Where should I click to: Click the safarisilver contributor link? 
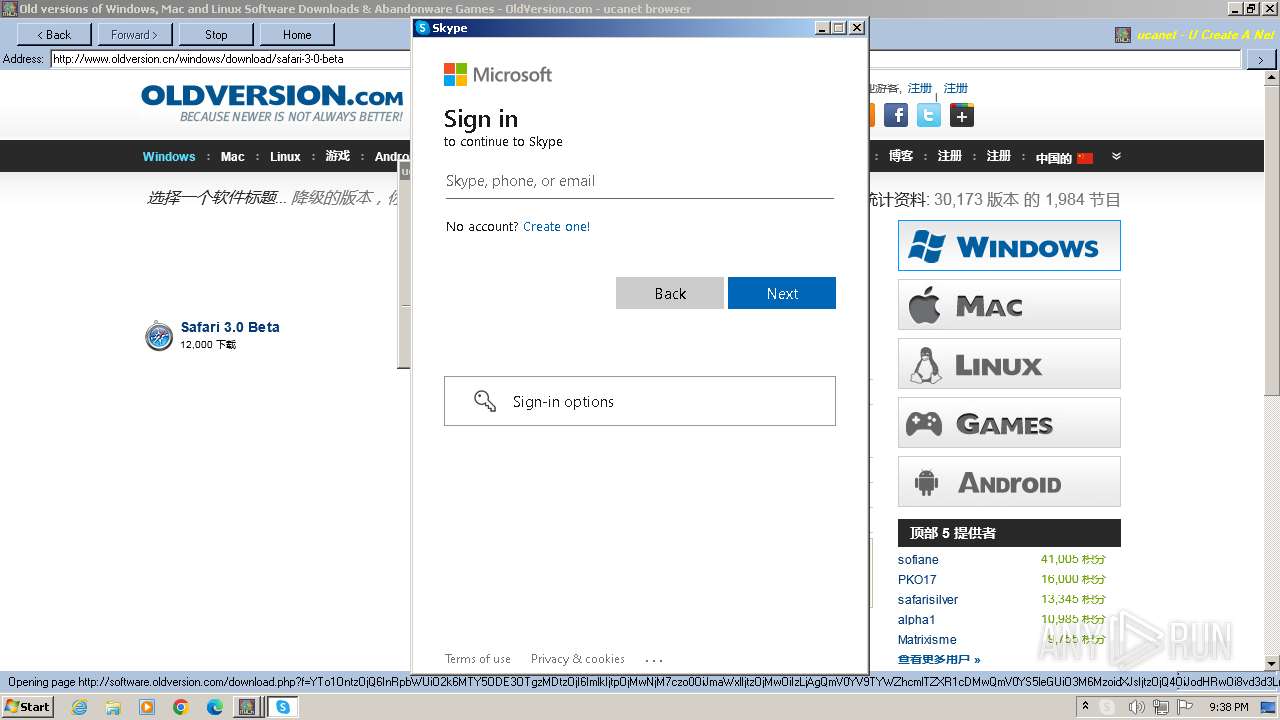click(928, 600)
